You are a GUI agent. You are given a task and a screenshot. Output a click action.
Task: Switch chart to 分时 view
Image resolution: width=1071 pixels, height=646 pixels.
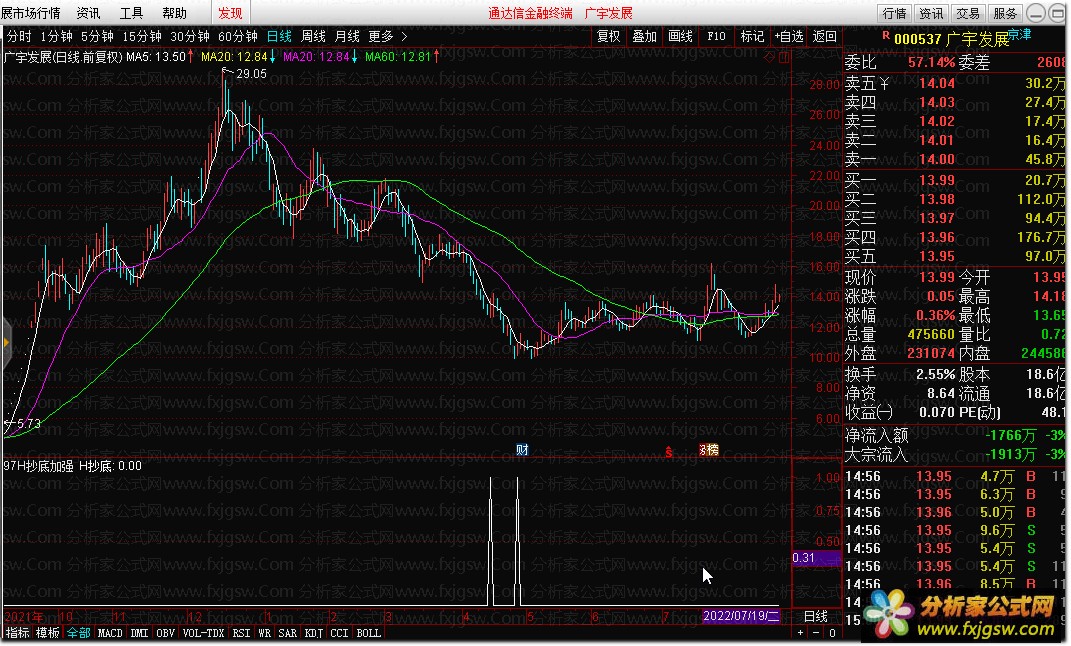[x=19, y=36]
